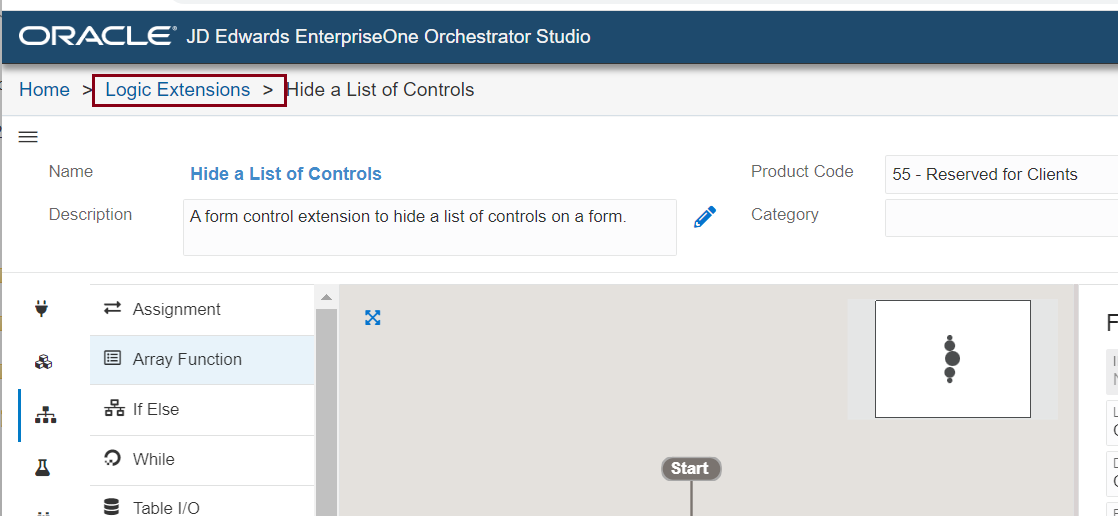Open the hamburger menu icon

(x=28, y=137)
